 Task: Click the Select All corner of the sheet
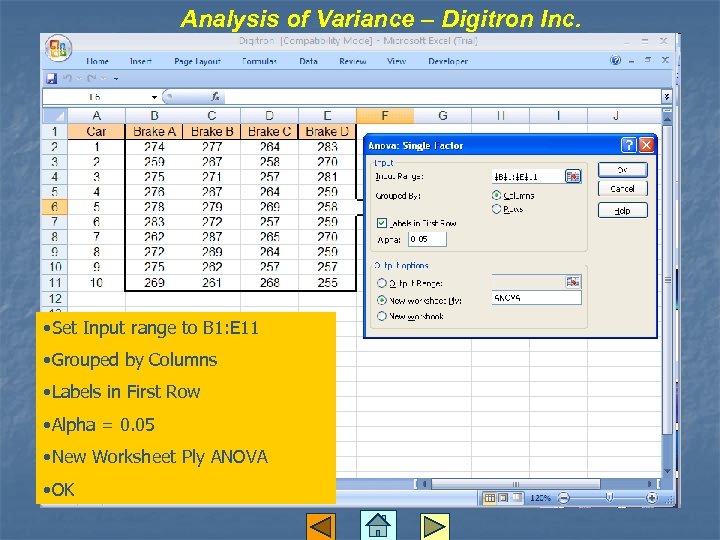click(55, 115)
